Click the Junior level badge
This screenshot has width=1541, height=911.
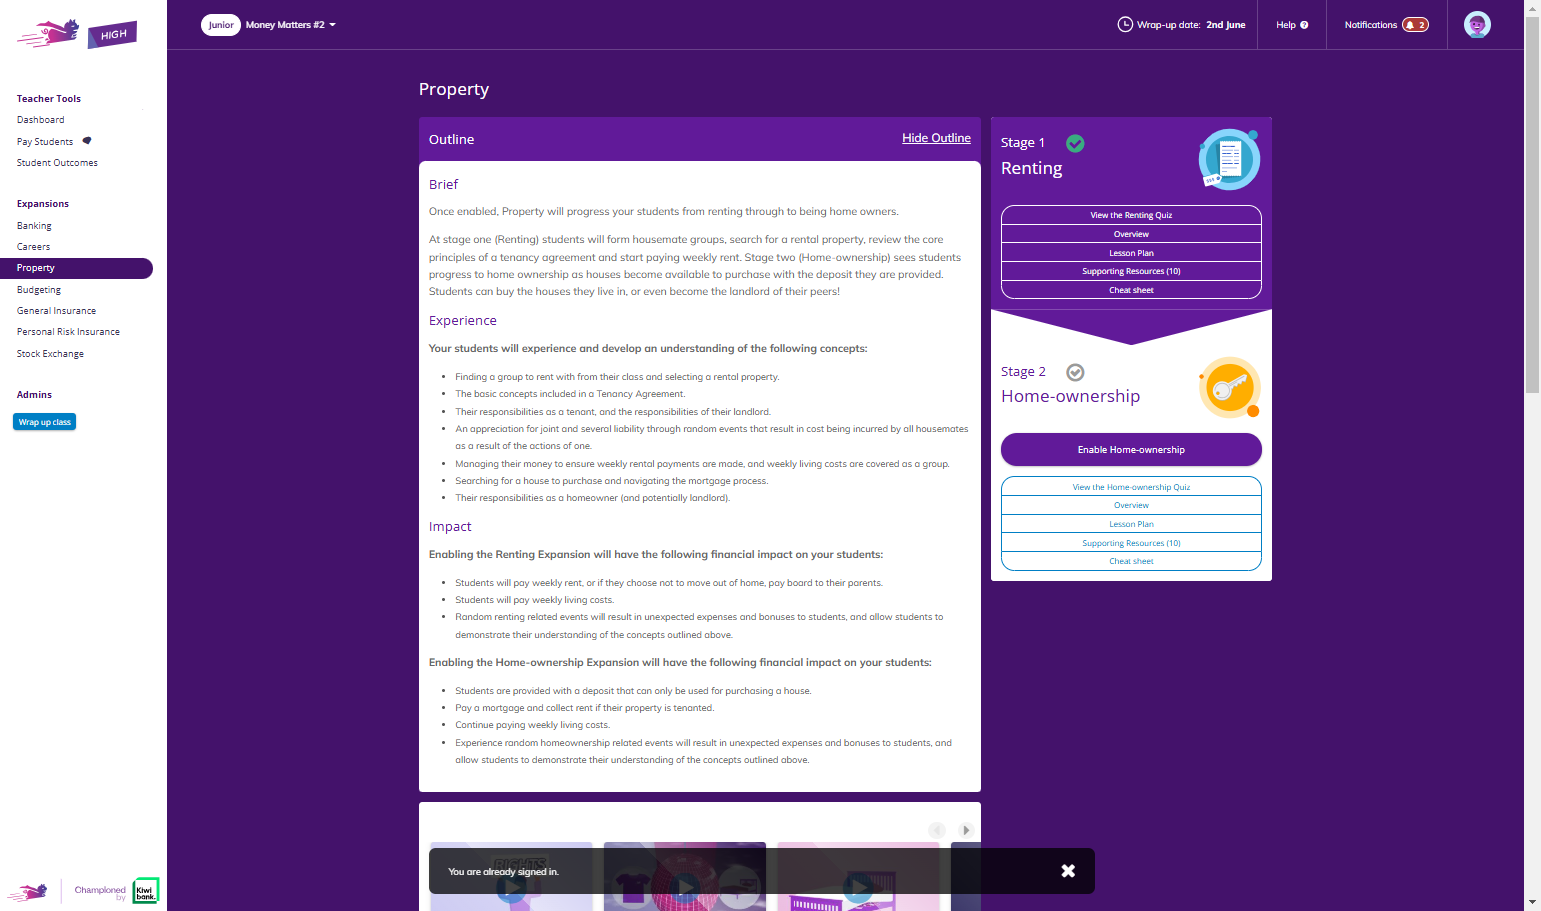click(x=221, y=25)
